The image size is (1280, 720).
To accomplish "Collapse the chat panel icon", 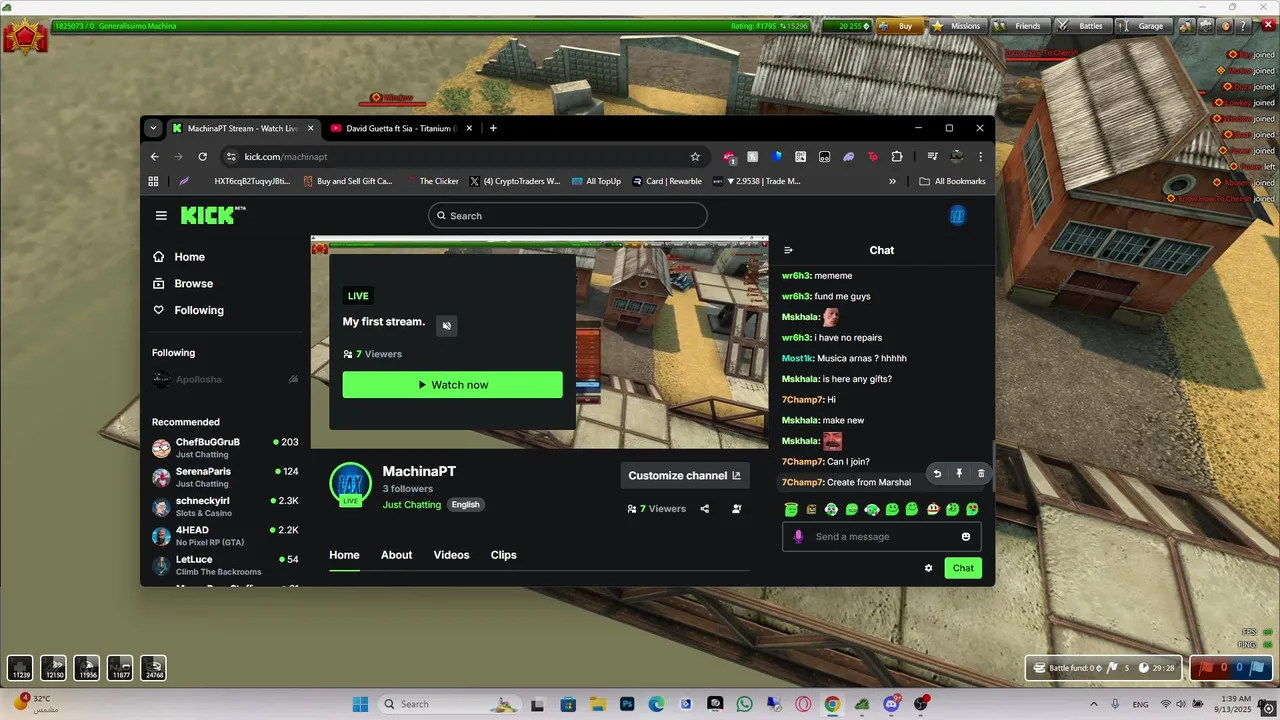I will click(788, 251).
